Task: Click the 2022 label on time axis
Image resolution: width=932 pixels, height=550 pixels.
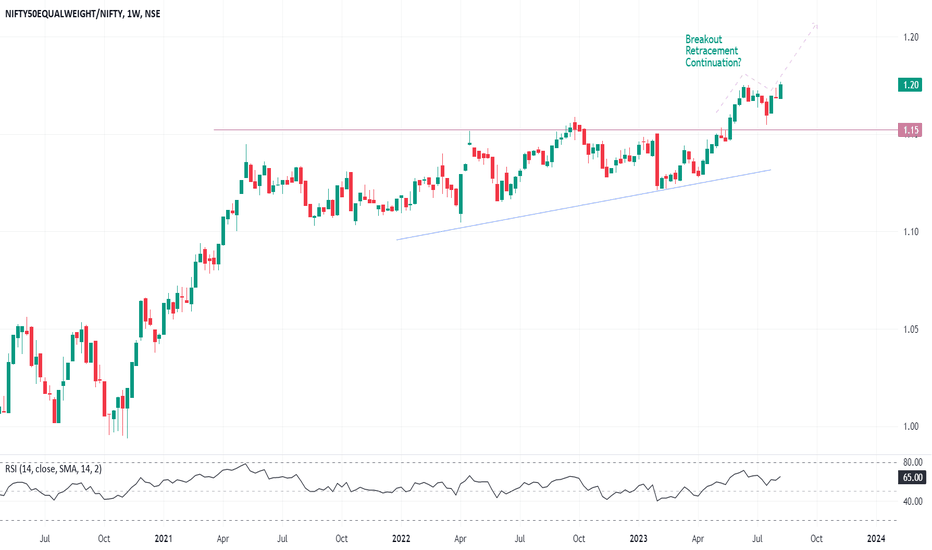Action: [401, 539]
